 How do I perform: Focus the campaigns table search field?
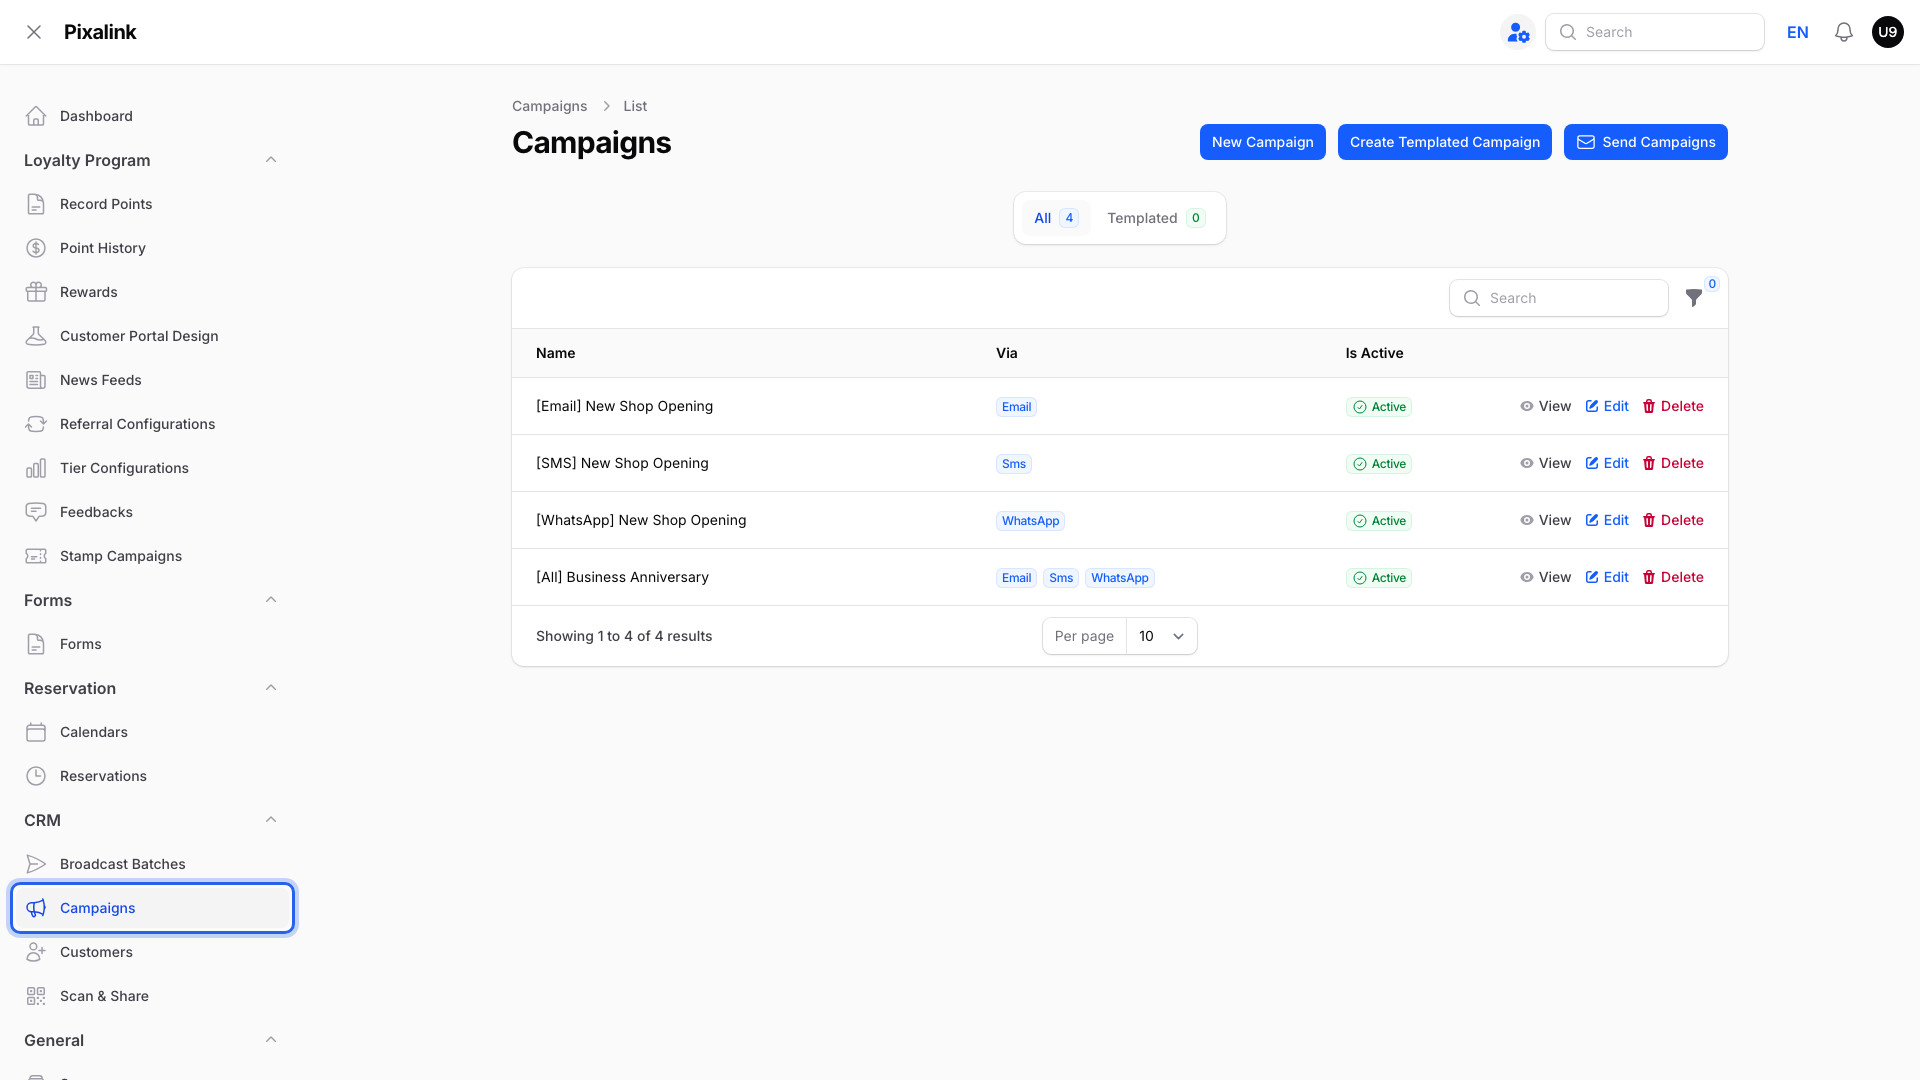(1558, 298)
